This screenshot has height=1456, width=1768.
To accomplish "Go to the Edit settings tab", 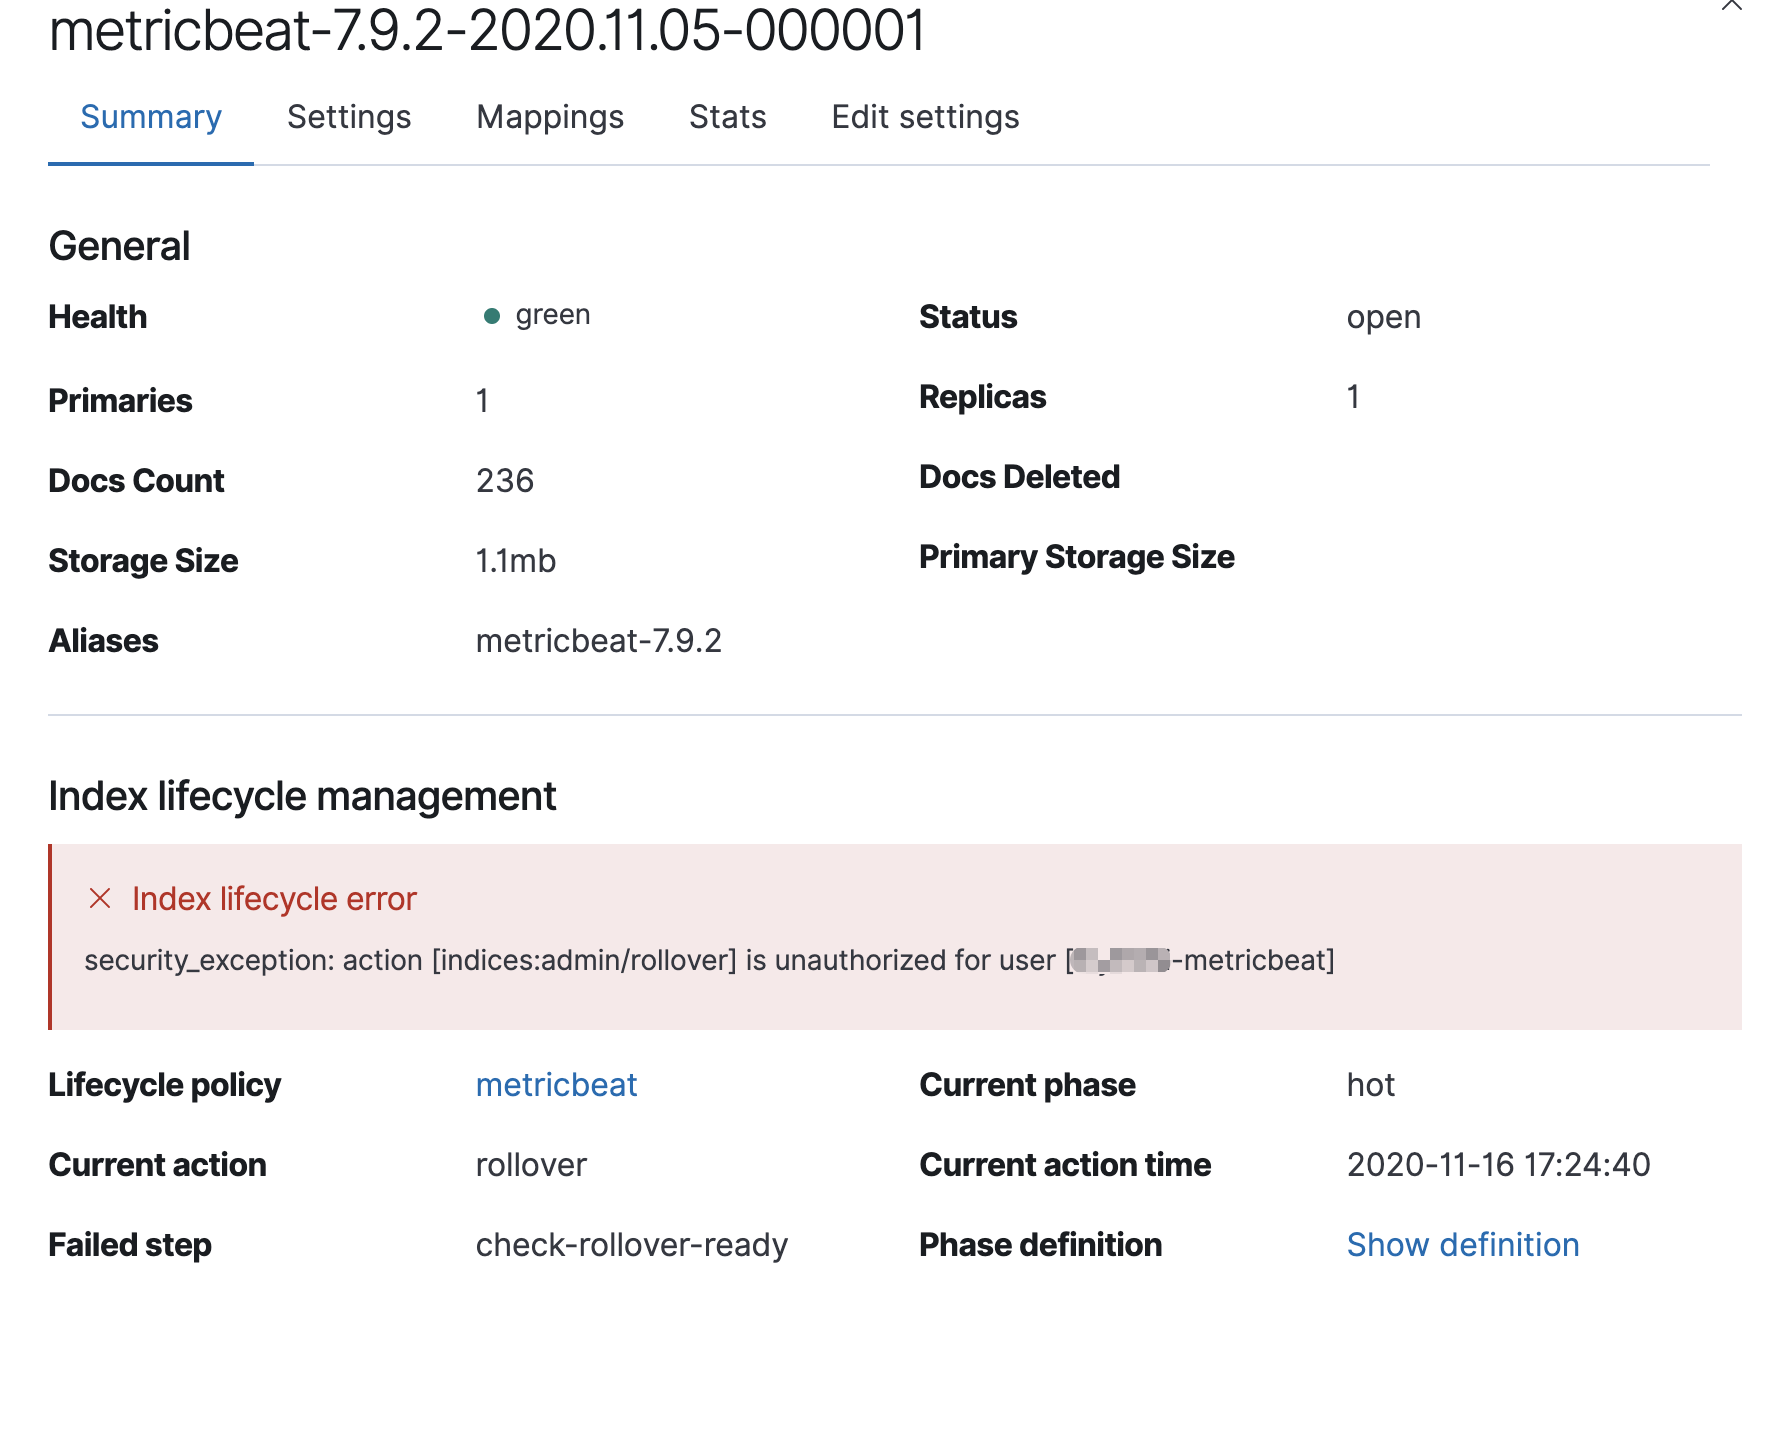I will coord(926,117).
